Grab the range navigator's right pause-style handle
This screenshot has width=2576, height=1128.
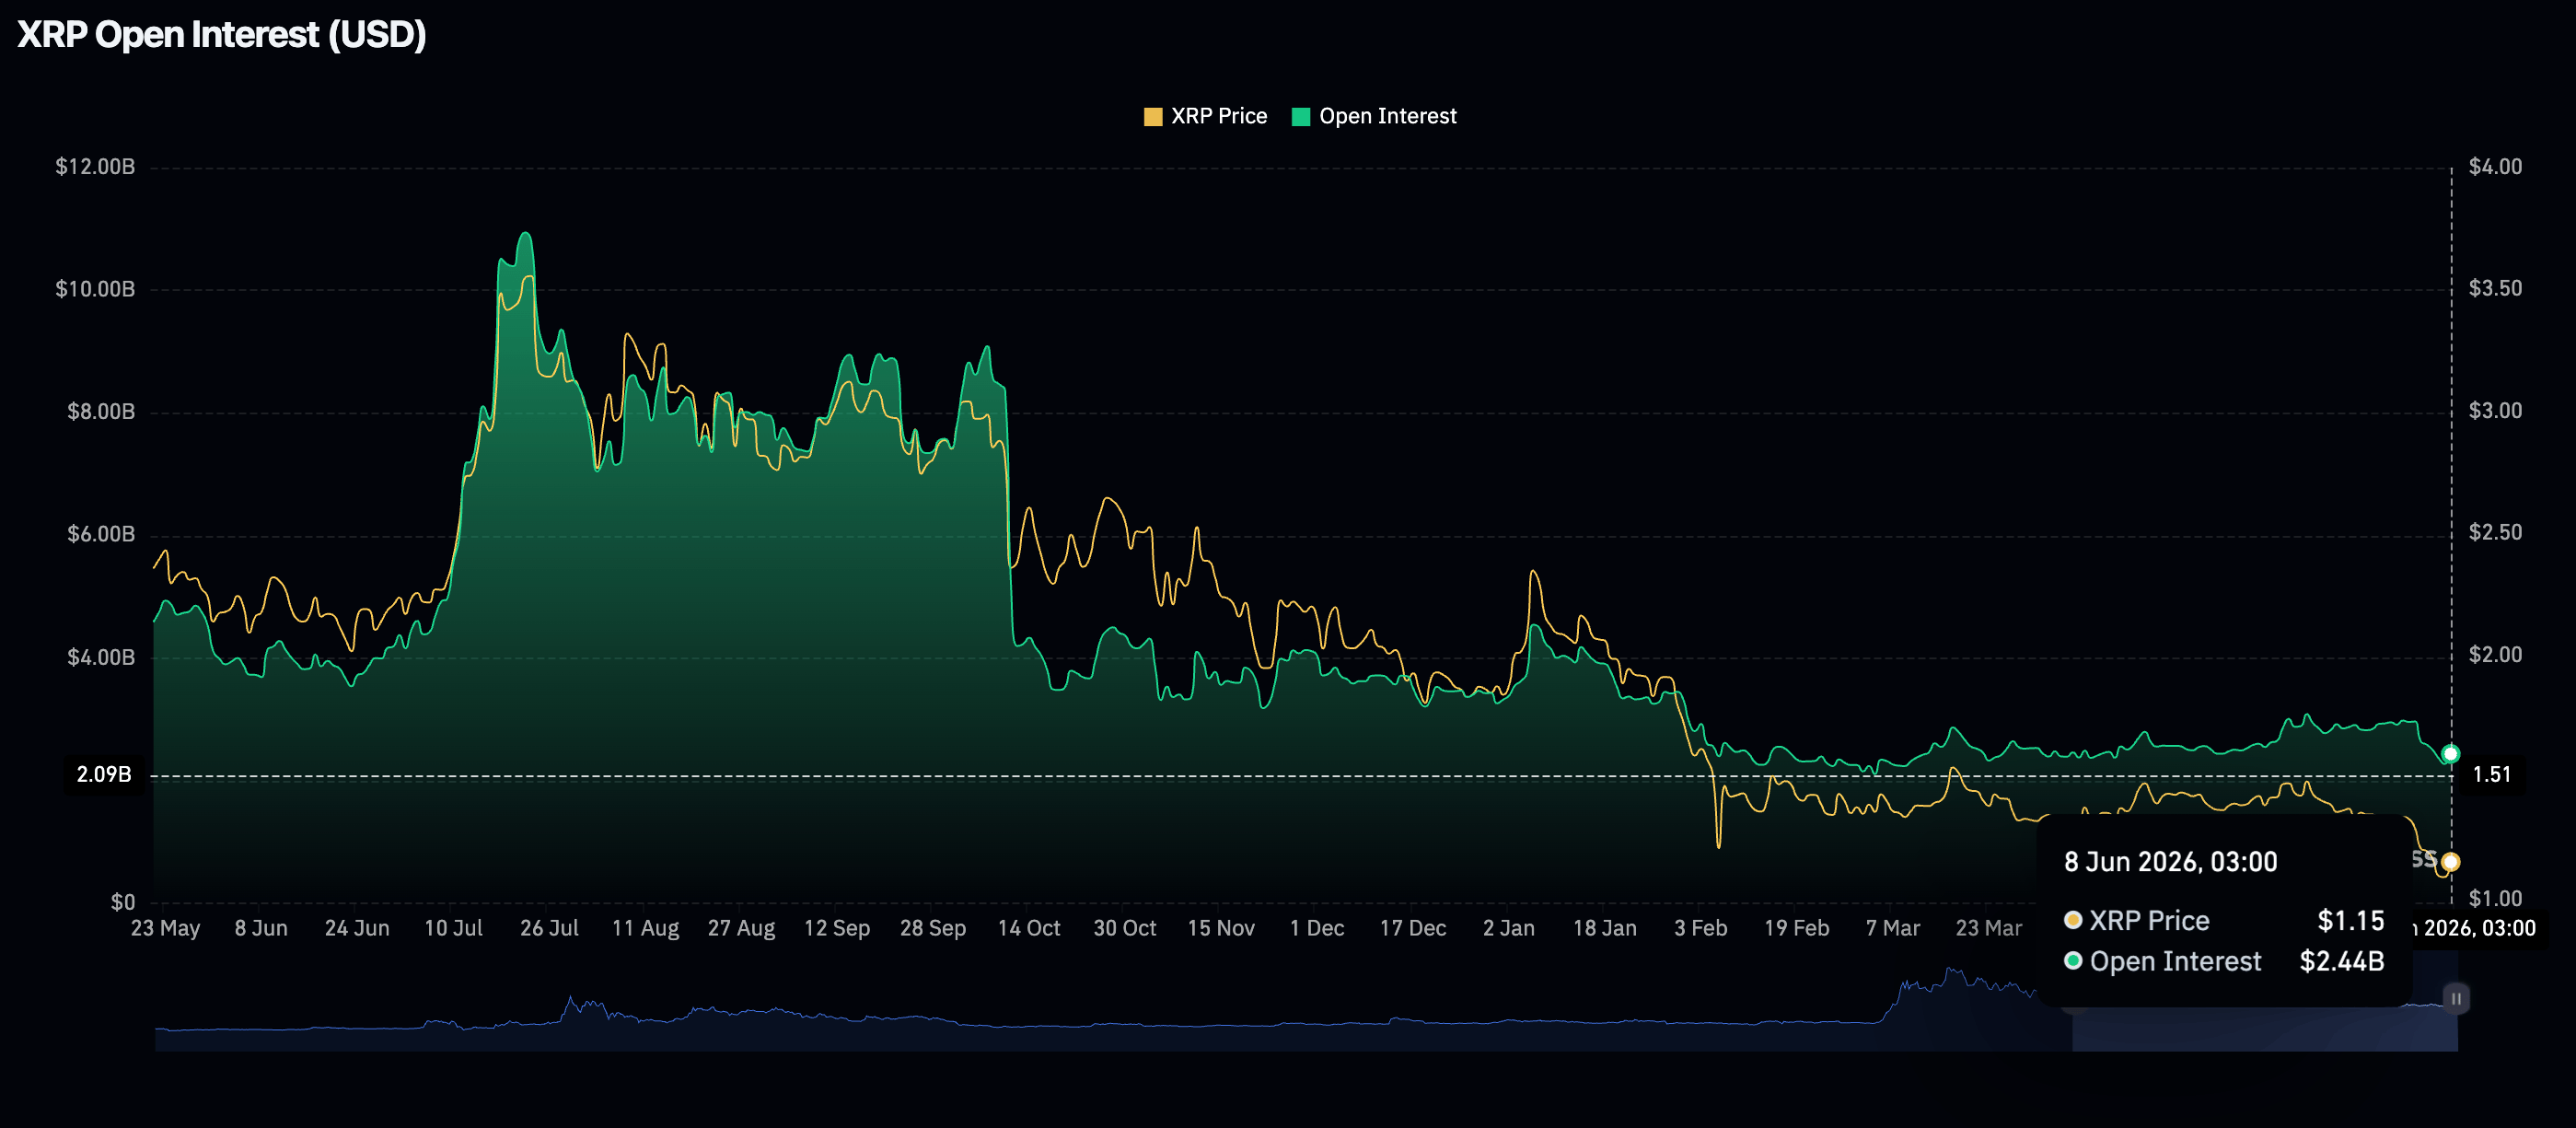click(x=2455, y=998)
